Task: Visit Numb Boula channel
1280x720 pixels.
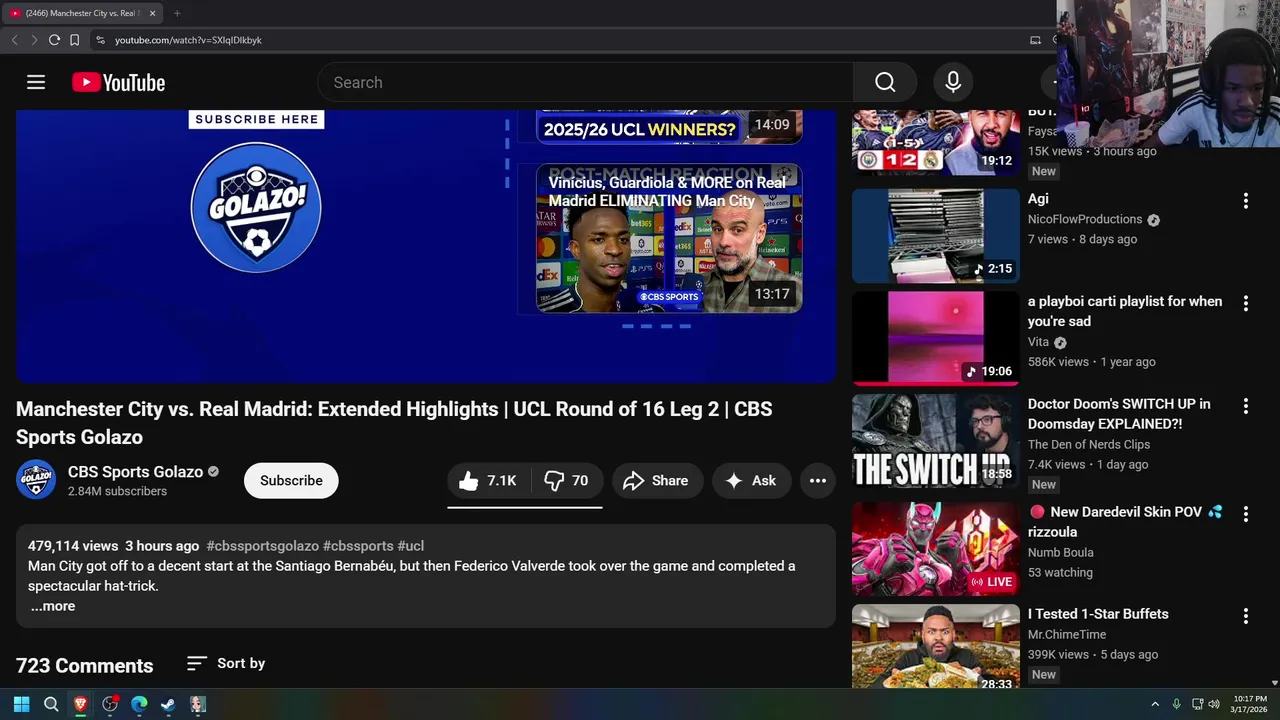Action: (1060, 552)
